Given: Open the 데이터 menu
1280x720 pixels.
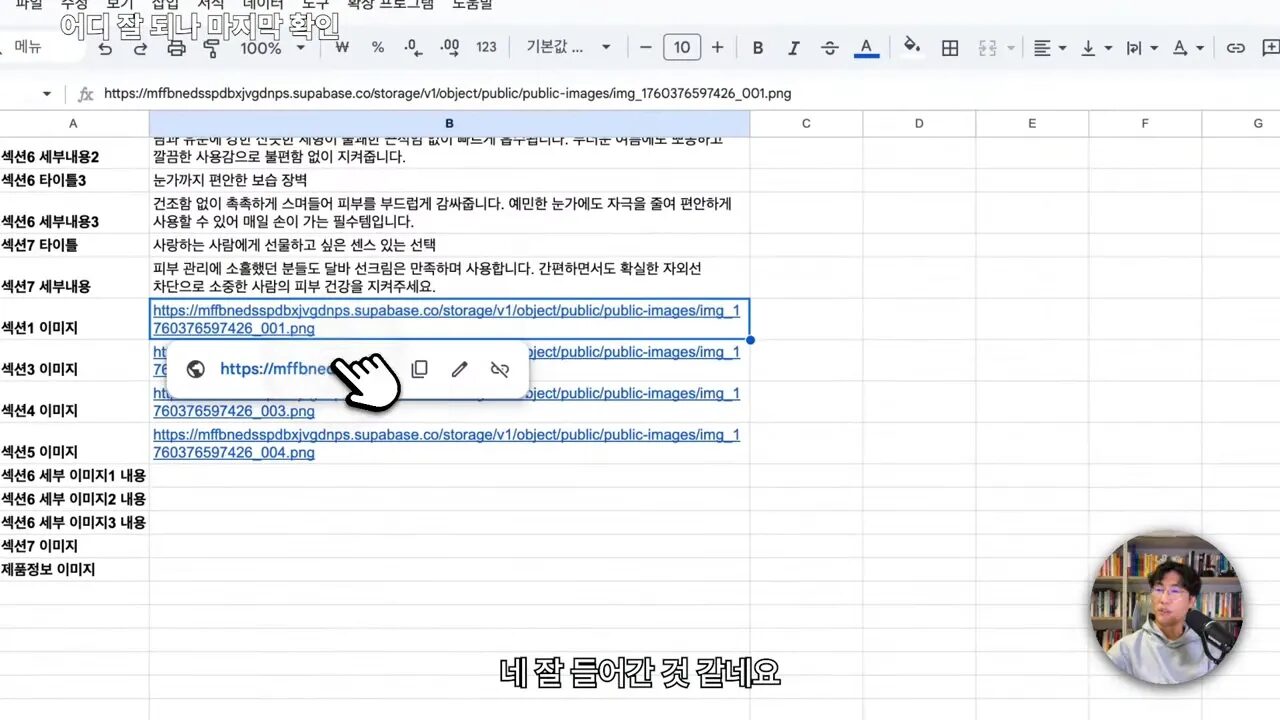Looking at the screenshot, I should (x=263, y=5).
